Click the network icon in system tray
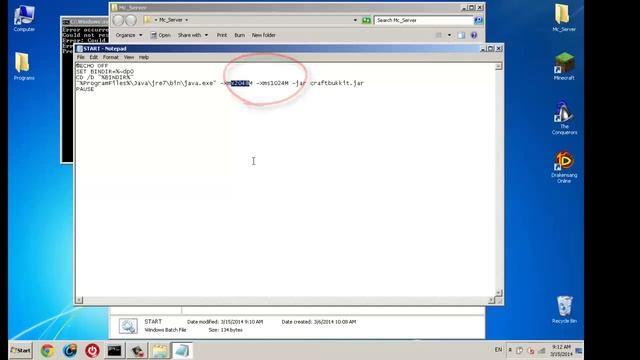Screen dimensions: 640x360 pos(542,350)
